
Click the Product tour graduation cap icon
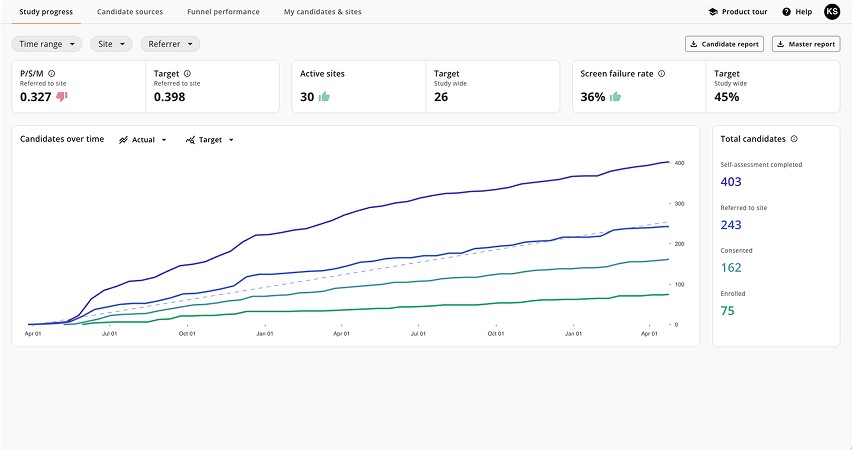point(713,12)
